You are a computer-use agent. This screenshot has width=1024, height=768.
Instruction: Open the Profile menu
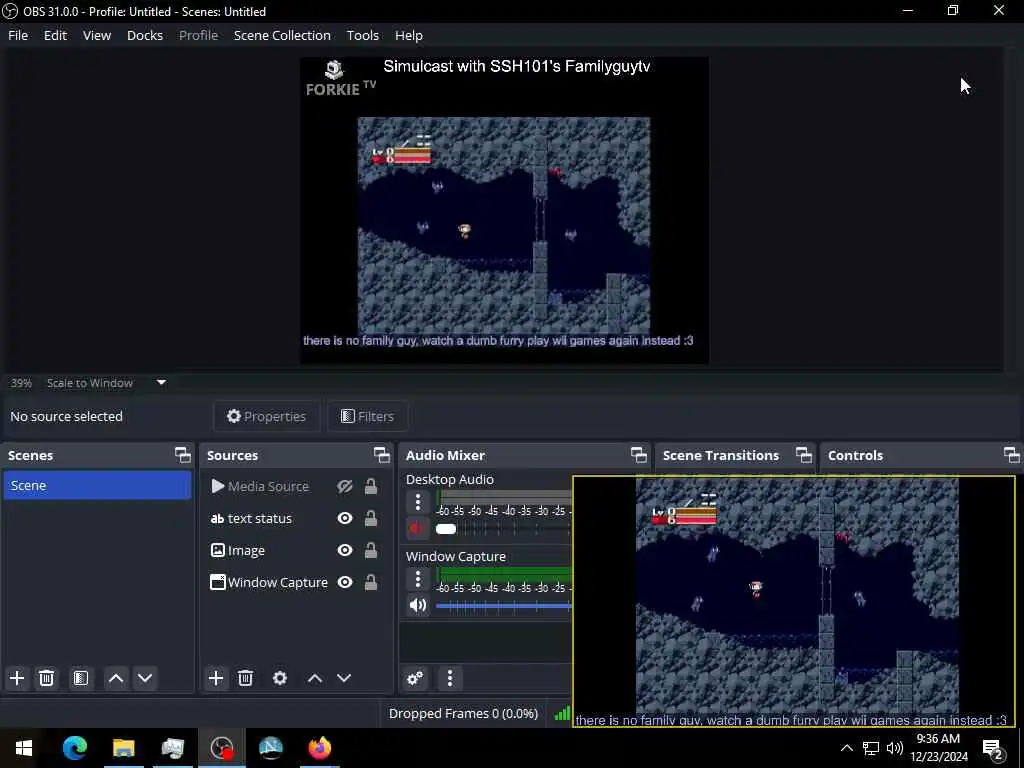click(x=199, y=35)
